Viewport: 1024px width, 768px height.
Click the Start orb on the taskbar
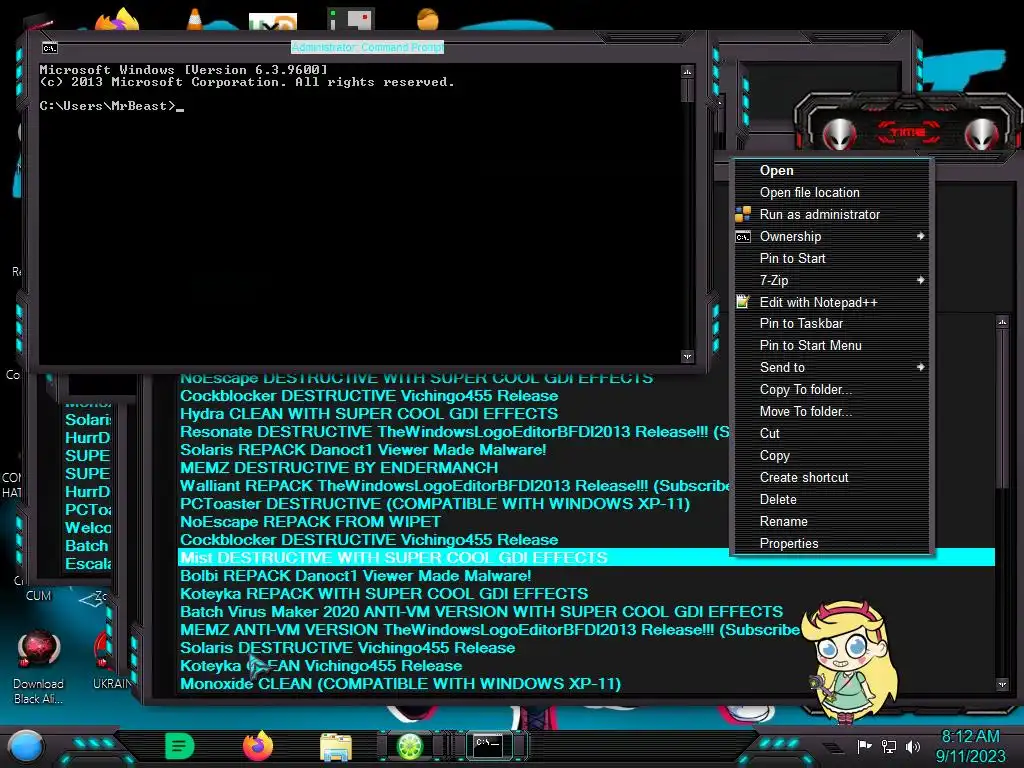pos(26,746)
